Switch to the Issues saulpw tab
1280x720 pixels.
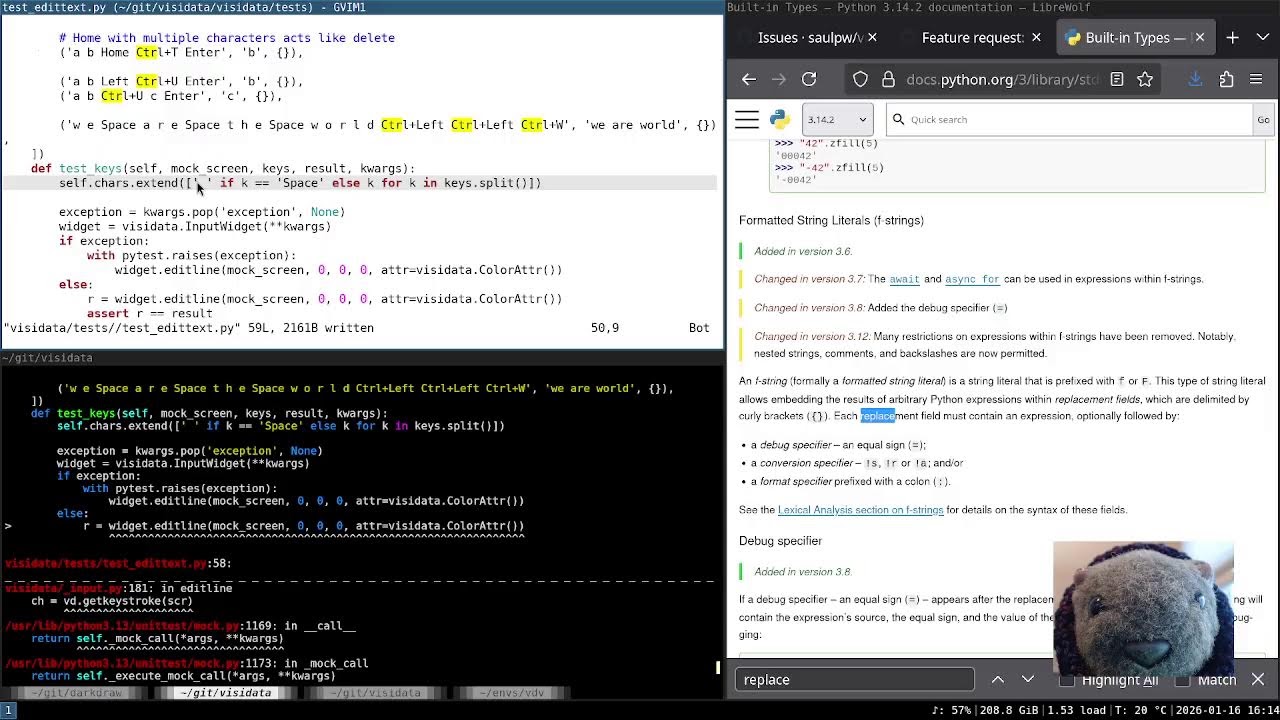(808, 38)
